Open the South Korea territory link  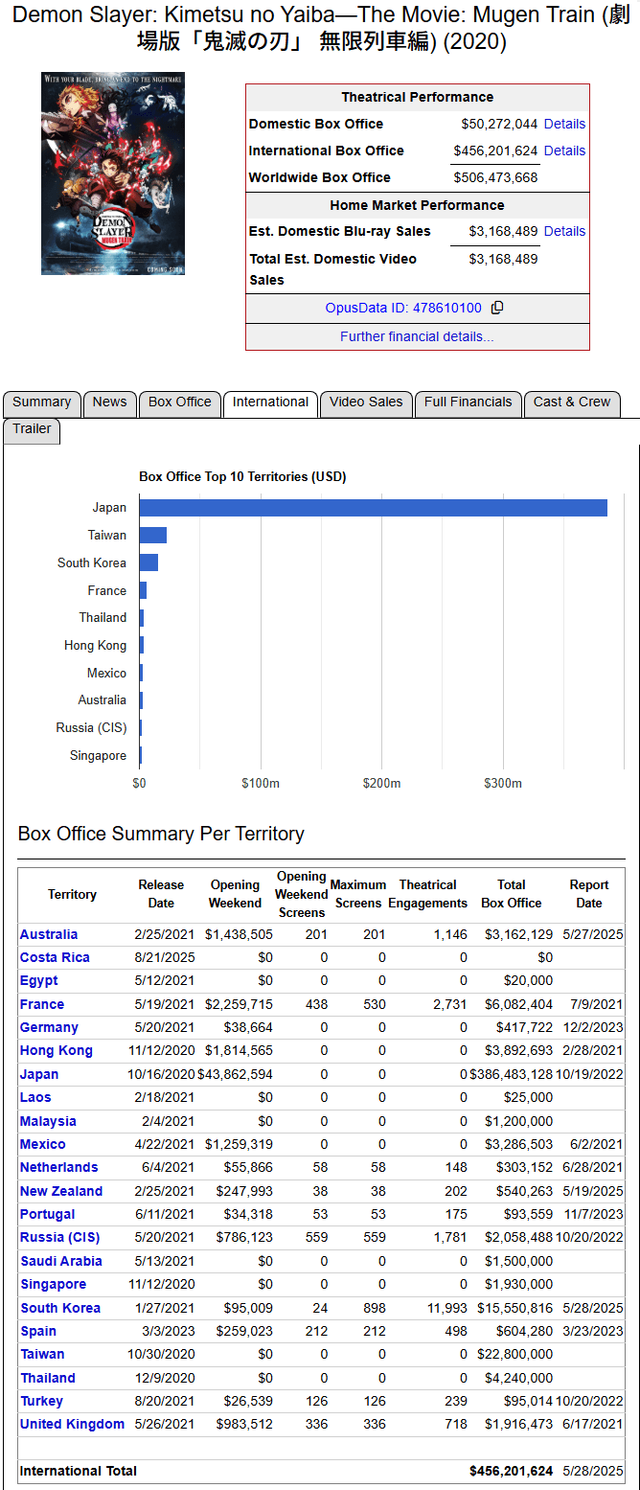click(60, 1308)
